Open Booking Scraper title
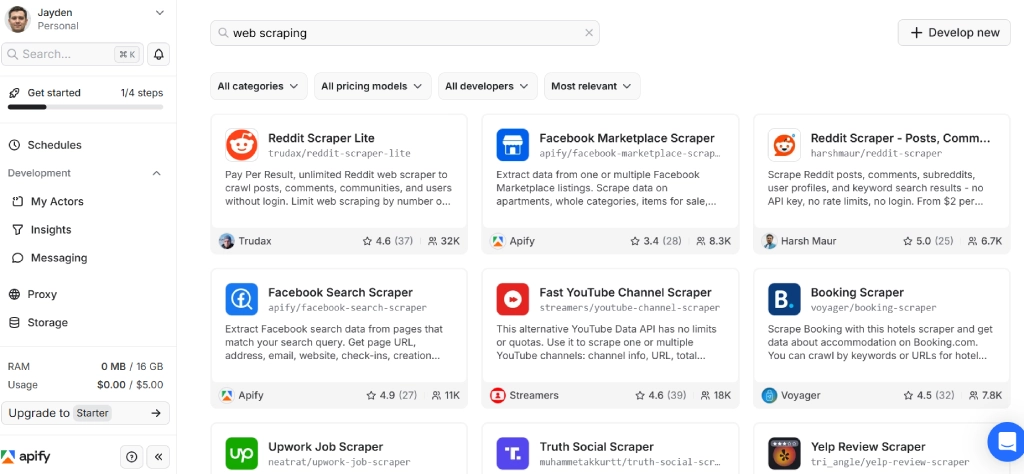The width and height of the screenshot is (1024, 474). [x=857, y=292]
